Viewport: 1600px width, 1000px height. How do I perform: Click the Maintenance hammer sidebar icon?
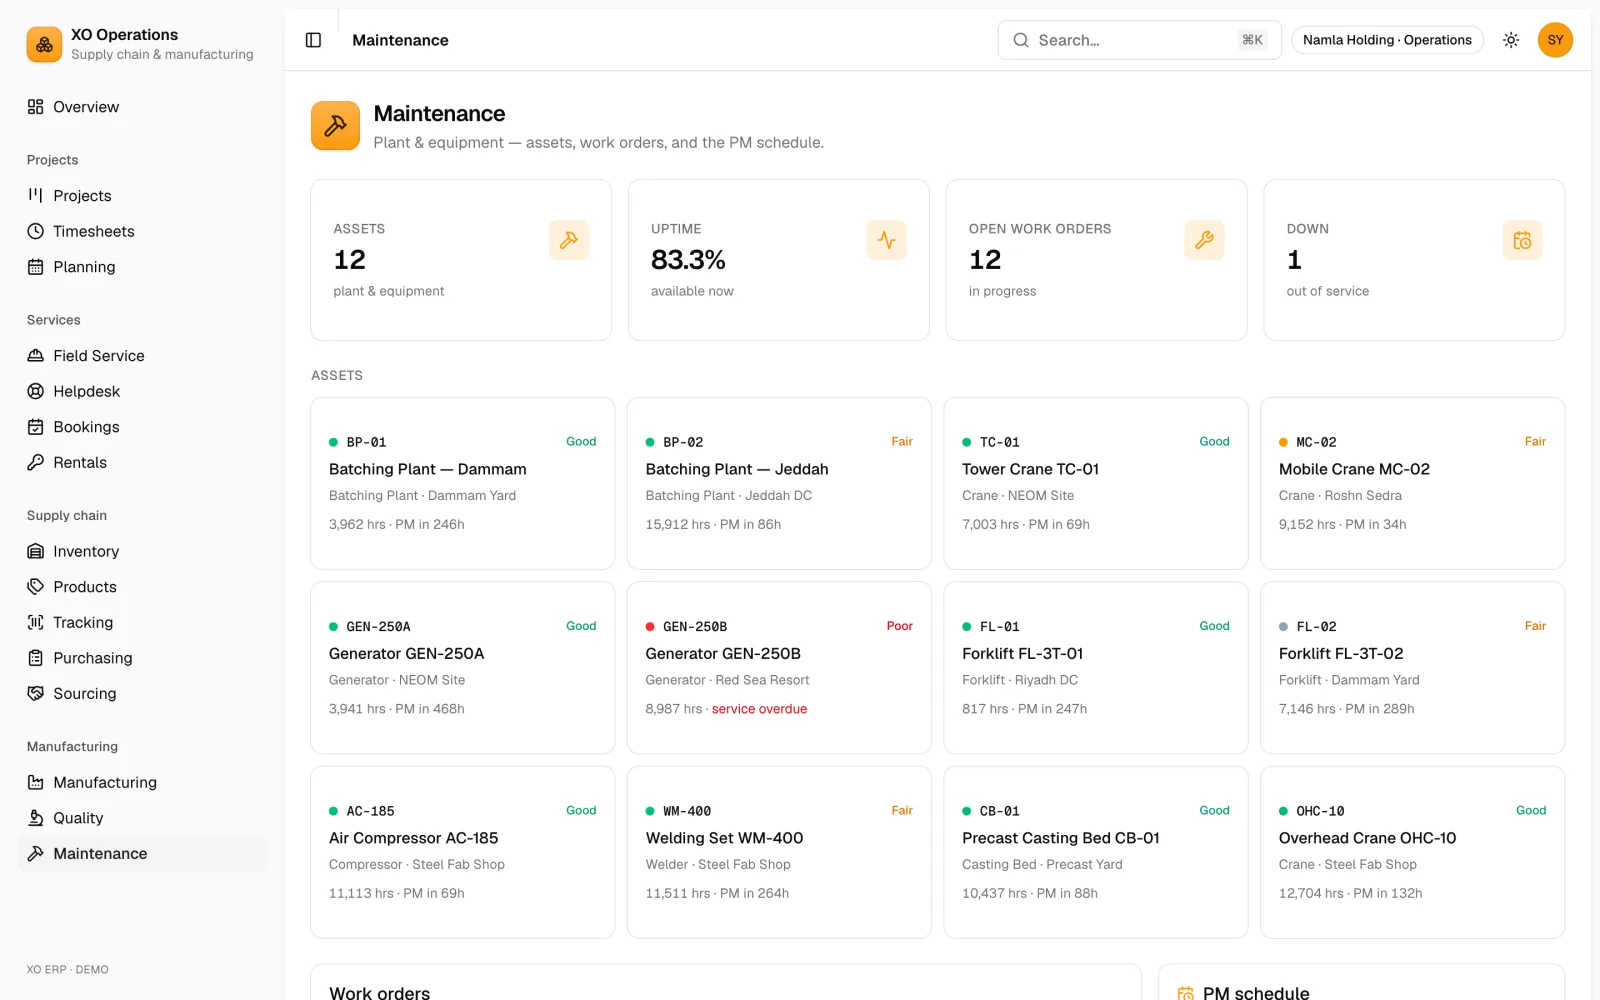pos(36,853)
